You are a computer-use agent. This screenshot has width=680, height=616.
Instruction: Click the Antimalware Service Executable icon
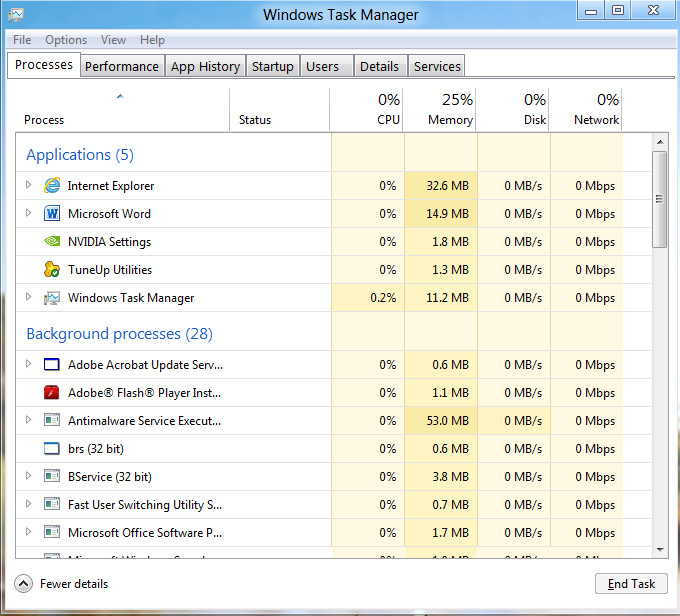(x=52, y=420)
